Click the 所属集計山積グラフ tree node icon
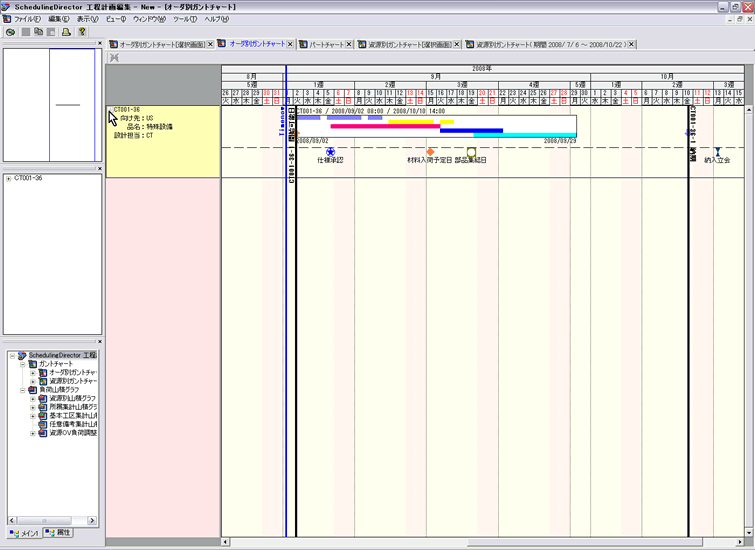Viewport: 755px width, 550px height. [x=43, y=407]
